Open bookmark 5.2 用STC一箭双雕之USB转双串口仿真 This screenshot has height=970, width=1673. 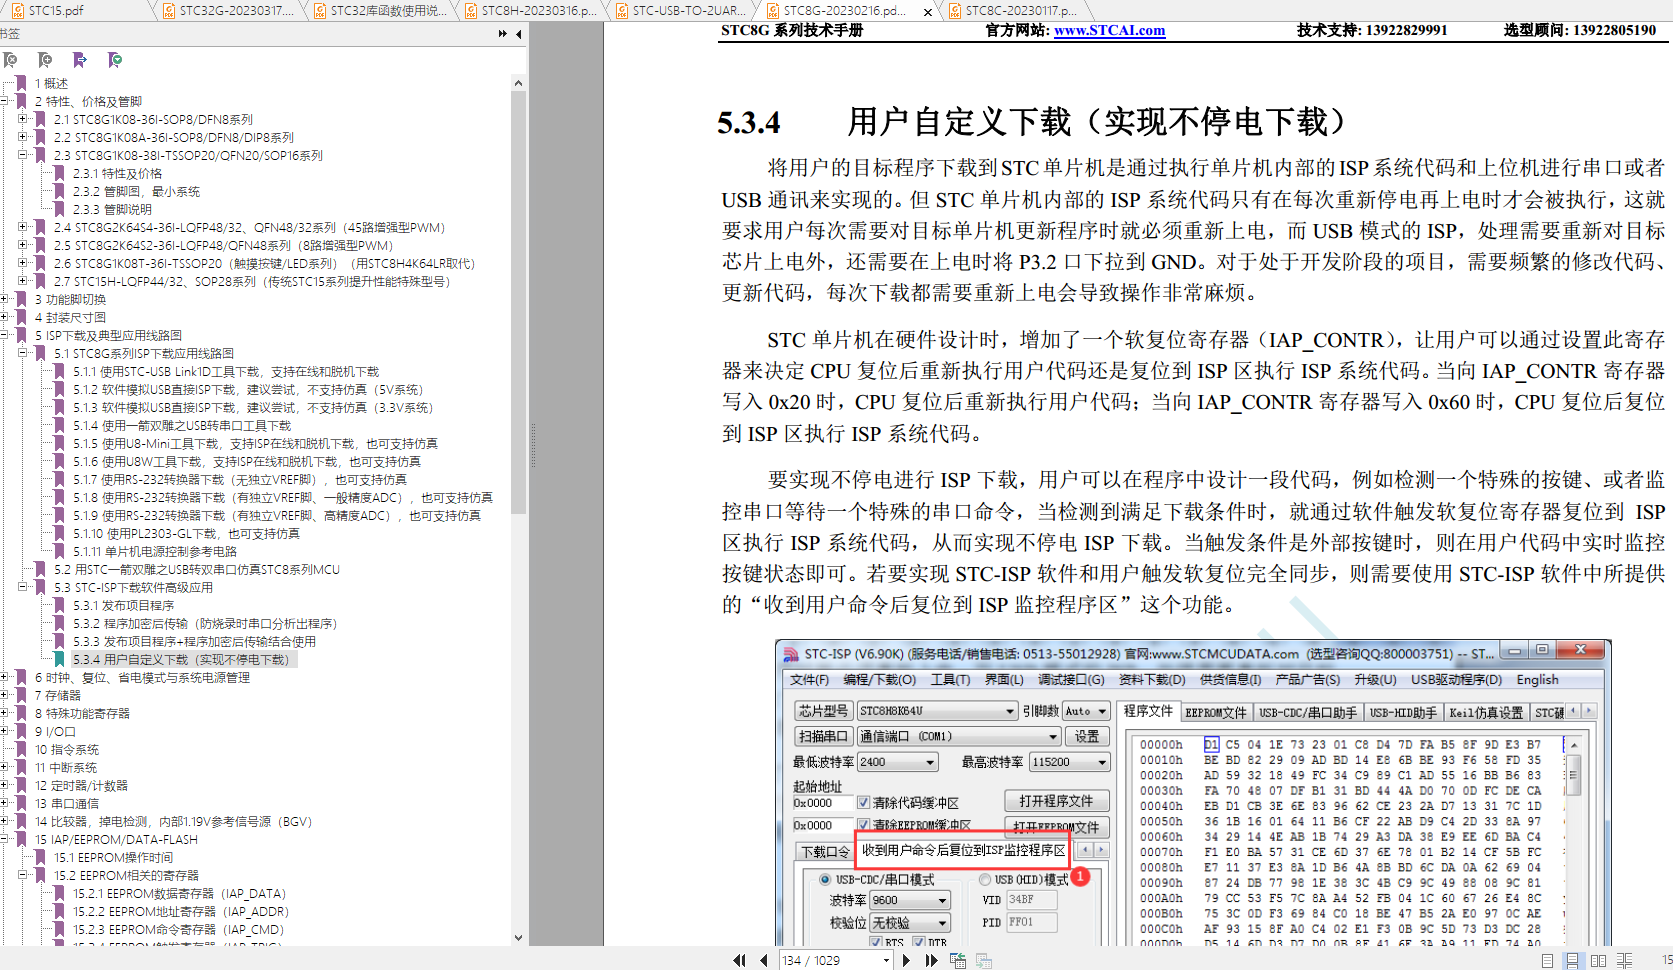click(x=196, y=569)
